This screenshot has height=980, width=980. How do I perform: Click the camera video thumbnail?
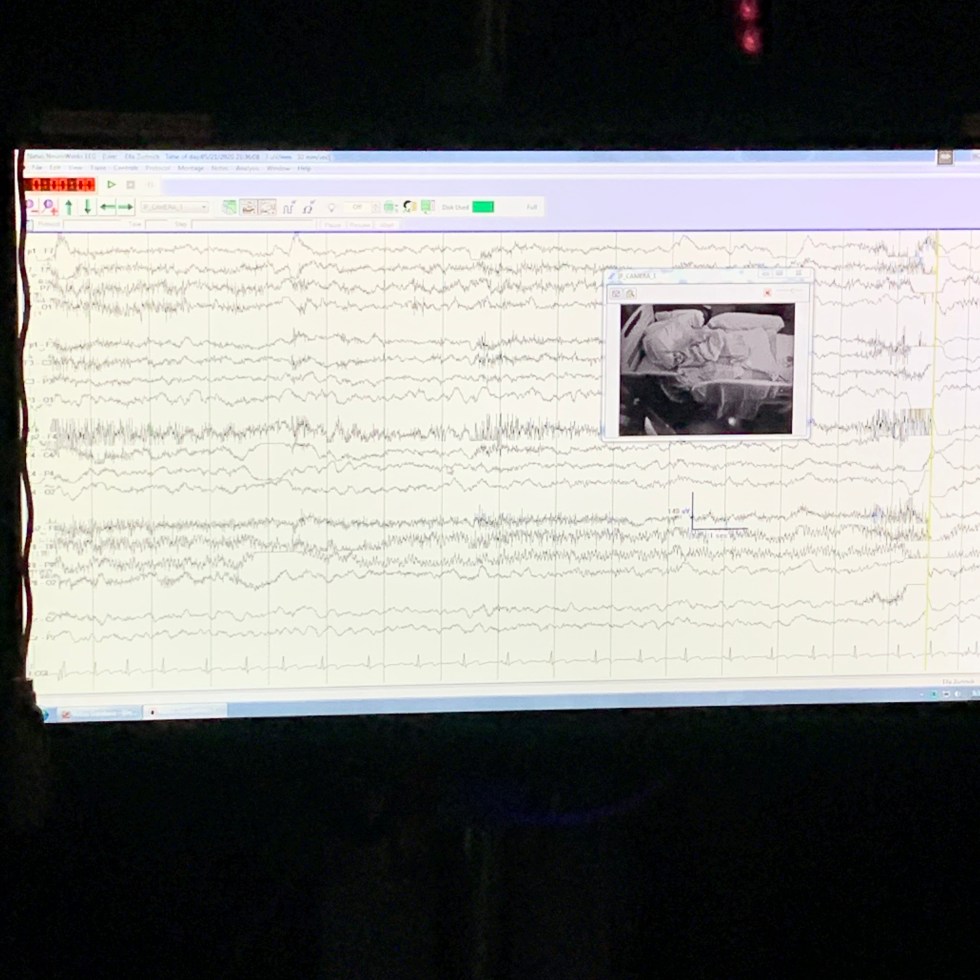click(x=707, y=368)
